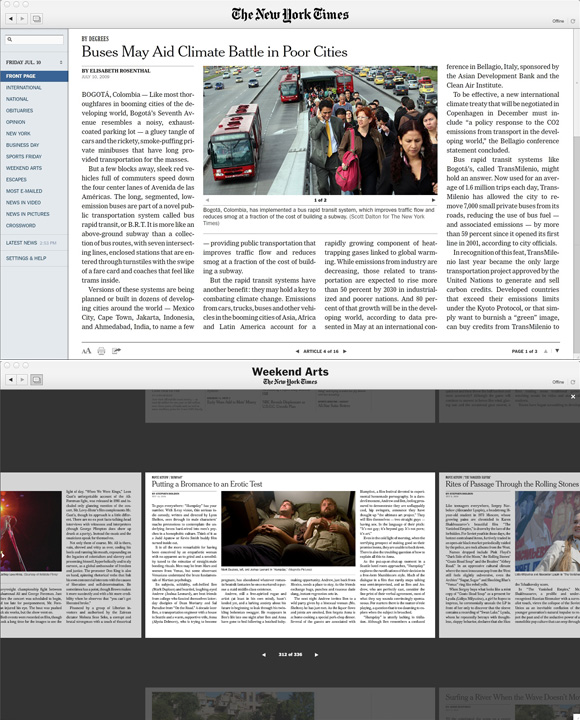580x720 pixels.
Task: Click the bus photo in the article
Action: [320, 130]
